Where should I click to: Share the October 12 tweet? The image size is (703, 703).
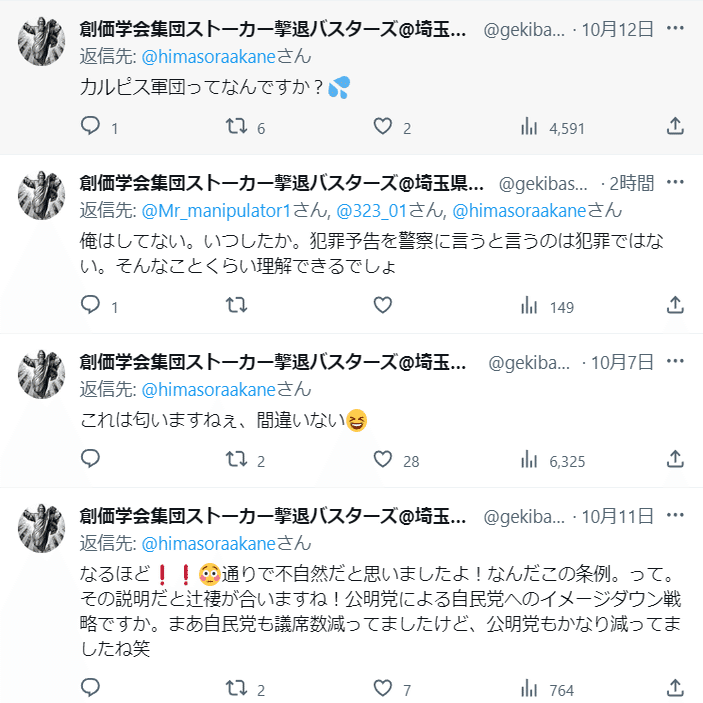tap(675, 127)
